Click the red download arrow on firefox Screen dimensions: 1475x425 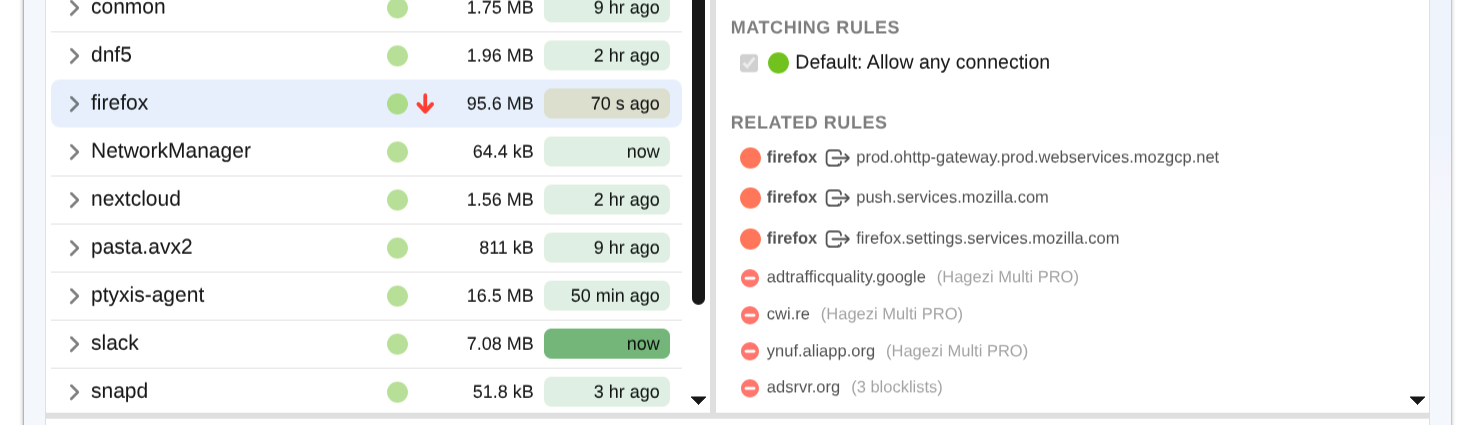point(425,103)
